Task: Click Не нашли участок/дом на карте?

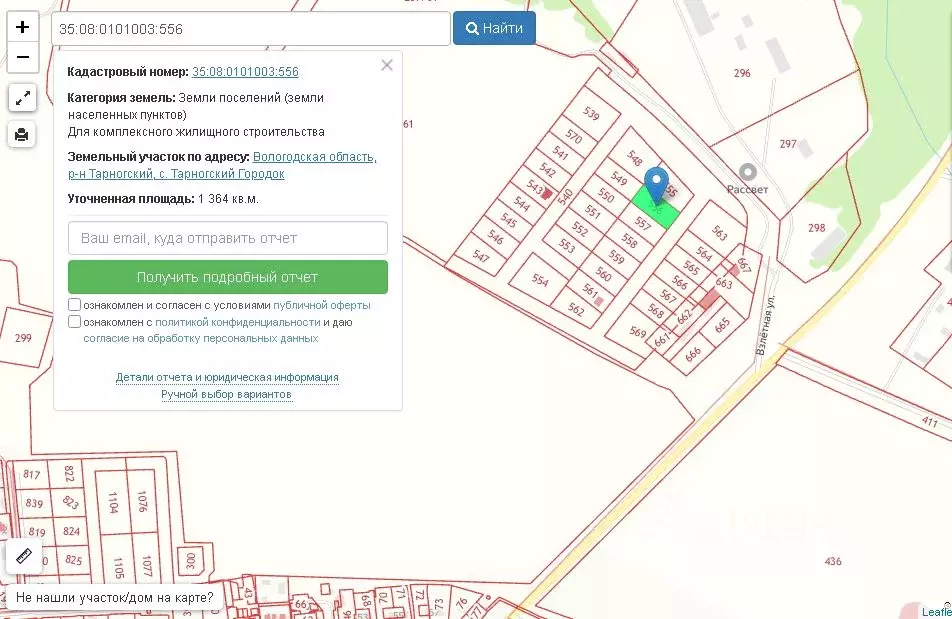Action: pos(115,598)
